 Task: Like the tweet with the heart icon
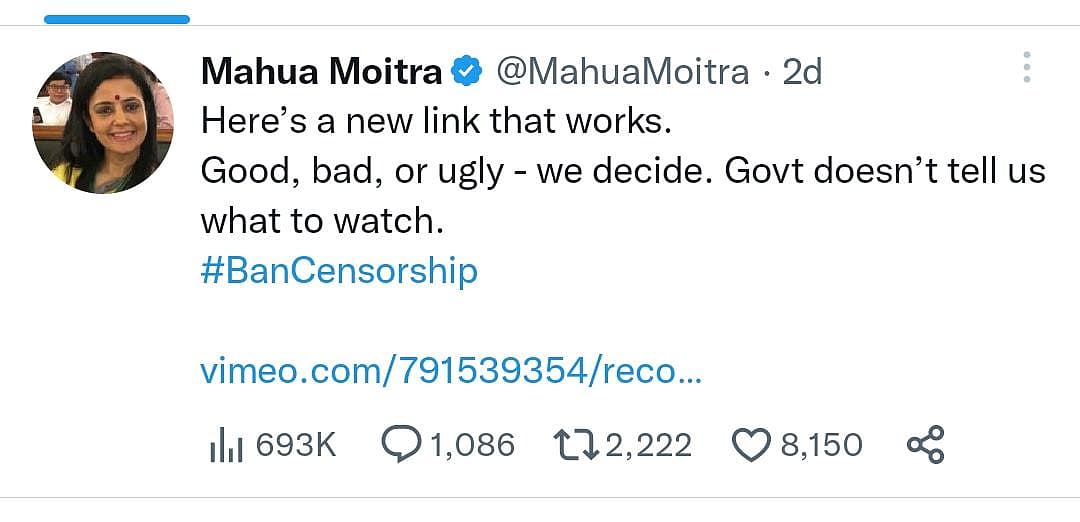pyautogui.click(x=751, y=445)
